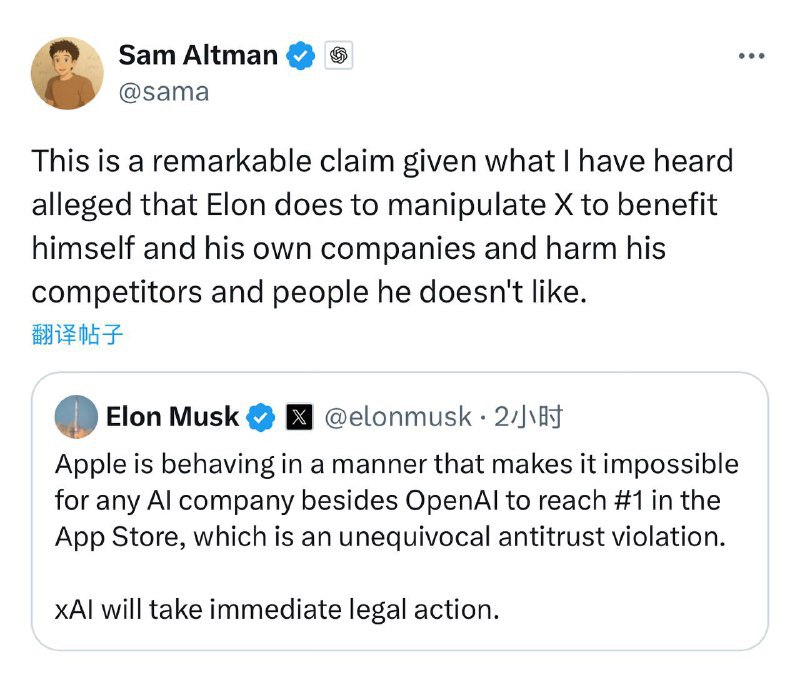Click the X logo affiliation badge

click(298, 417)
